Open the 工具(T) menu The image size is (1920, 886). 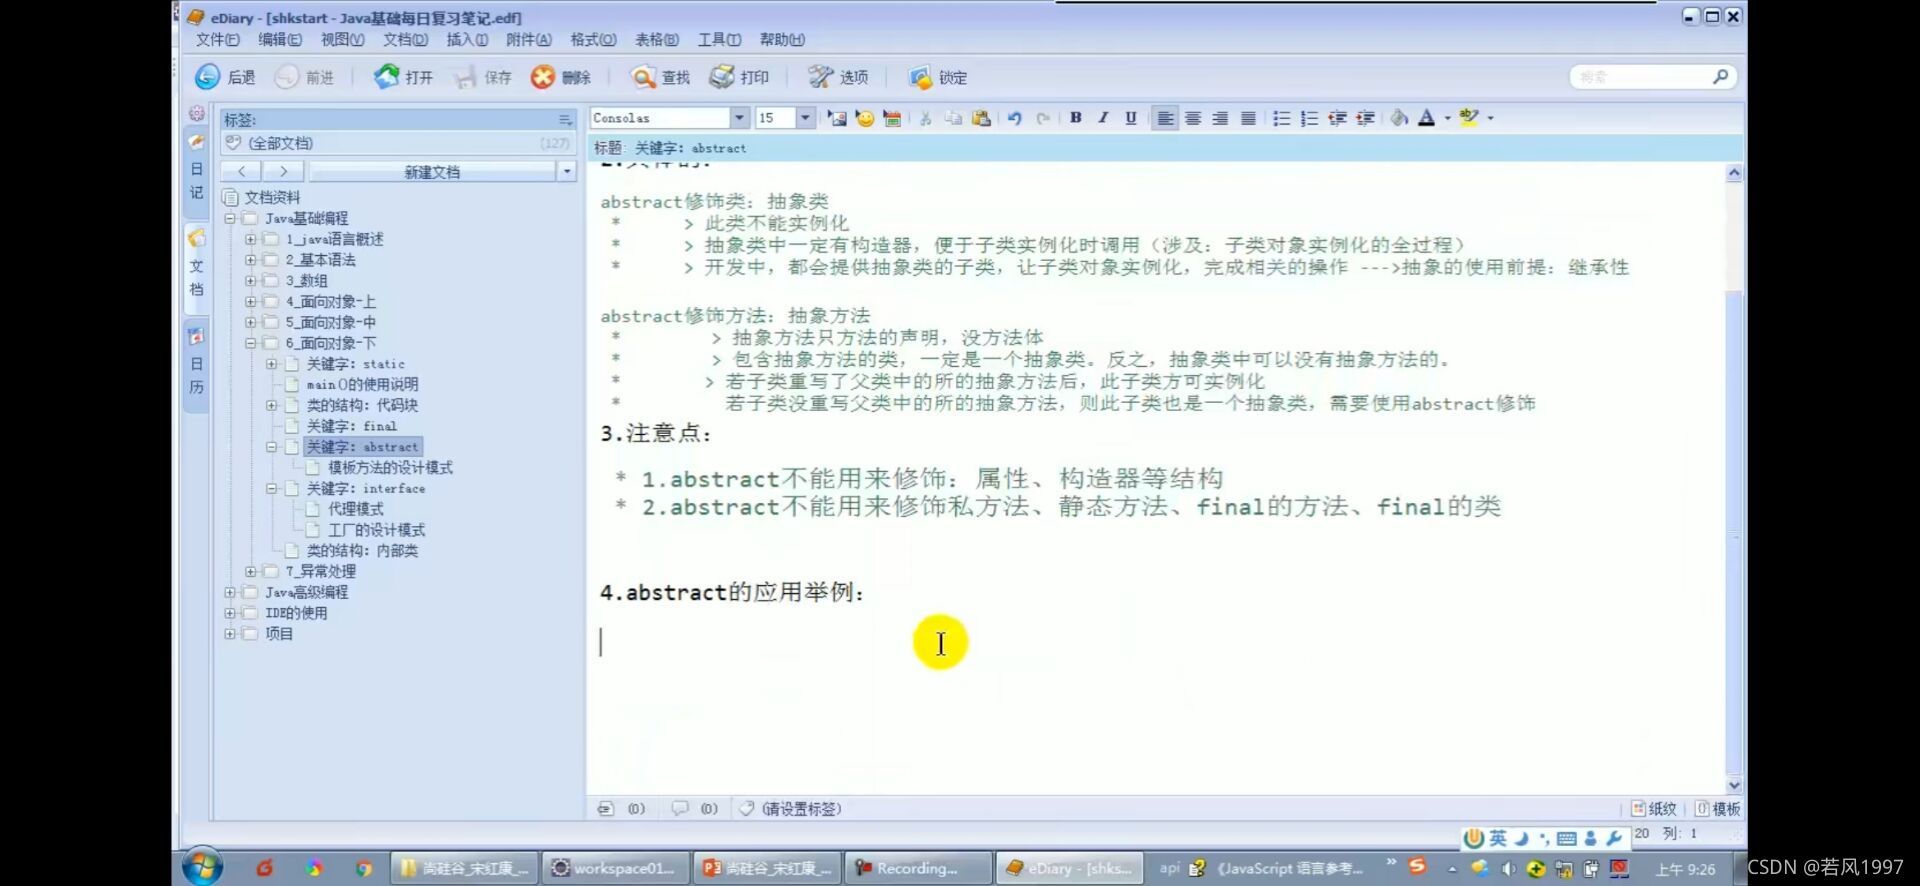719,39
